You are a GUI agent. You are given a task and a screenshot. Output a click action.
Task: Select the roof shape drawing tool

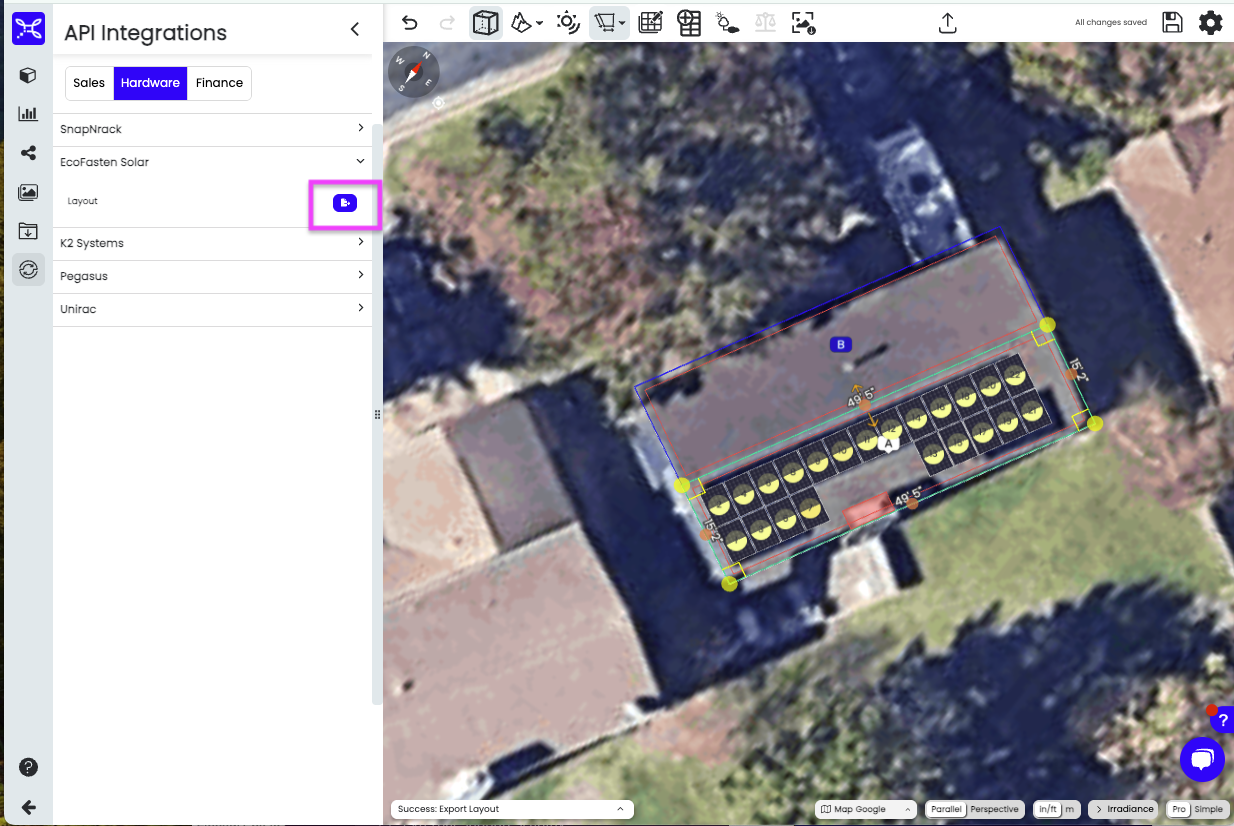click(x=521, y=22)
